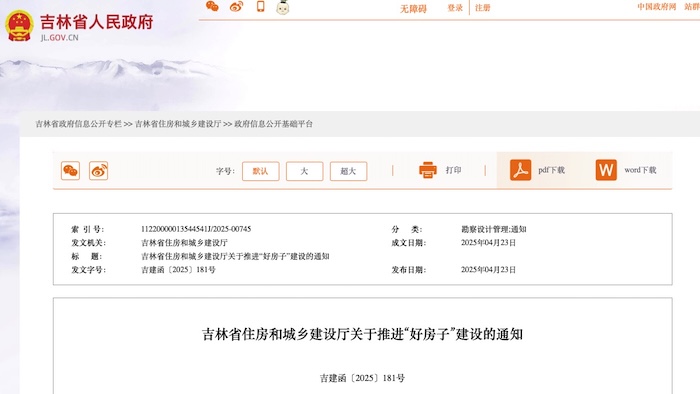Screen dimensions: 700x394
Task: Select the 默认 font size button
Action: 261,171
